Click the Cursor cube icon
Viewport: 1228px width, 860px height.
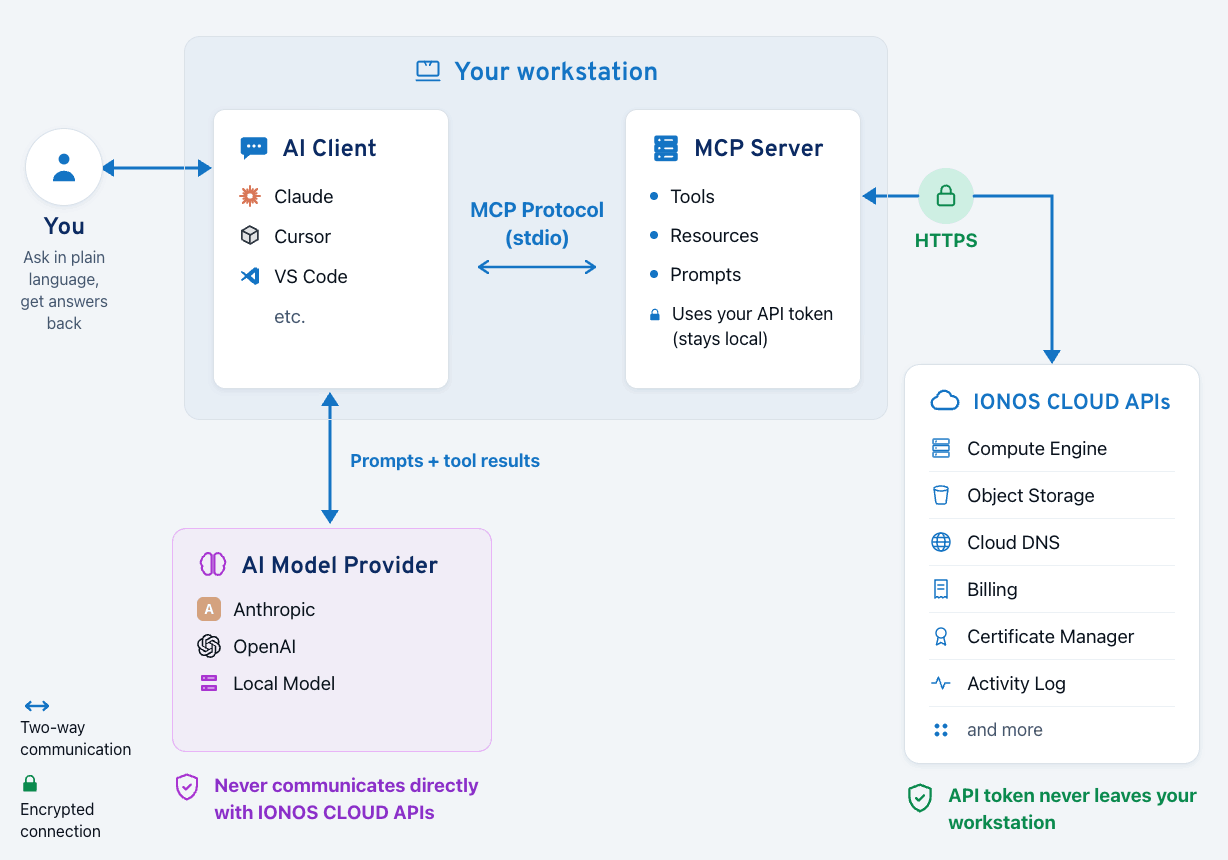point(250,236)
